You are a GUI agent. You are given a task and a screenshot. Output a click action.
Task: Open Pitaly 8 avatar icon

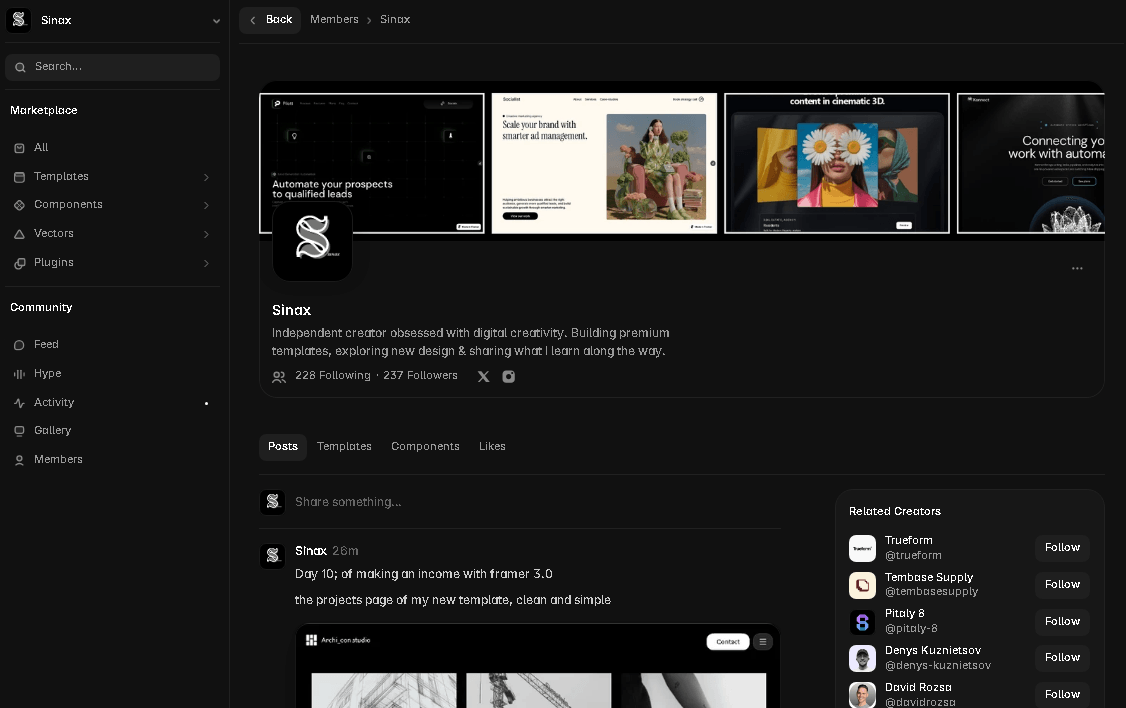(x=862, y=623)
